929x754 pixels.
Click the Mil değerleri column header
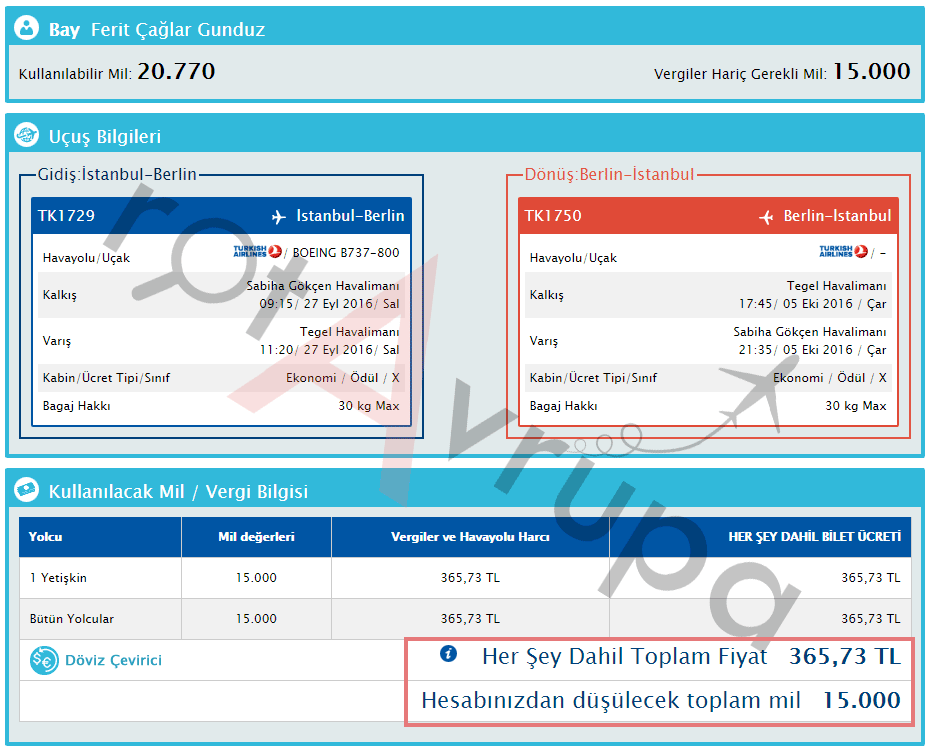click(256, 537)
